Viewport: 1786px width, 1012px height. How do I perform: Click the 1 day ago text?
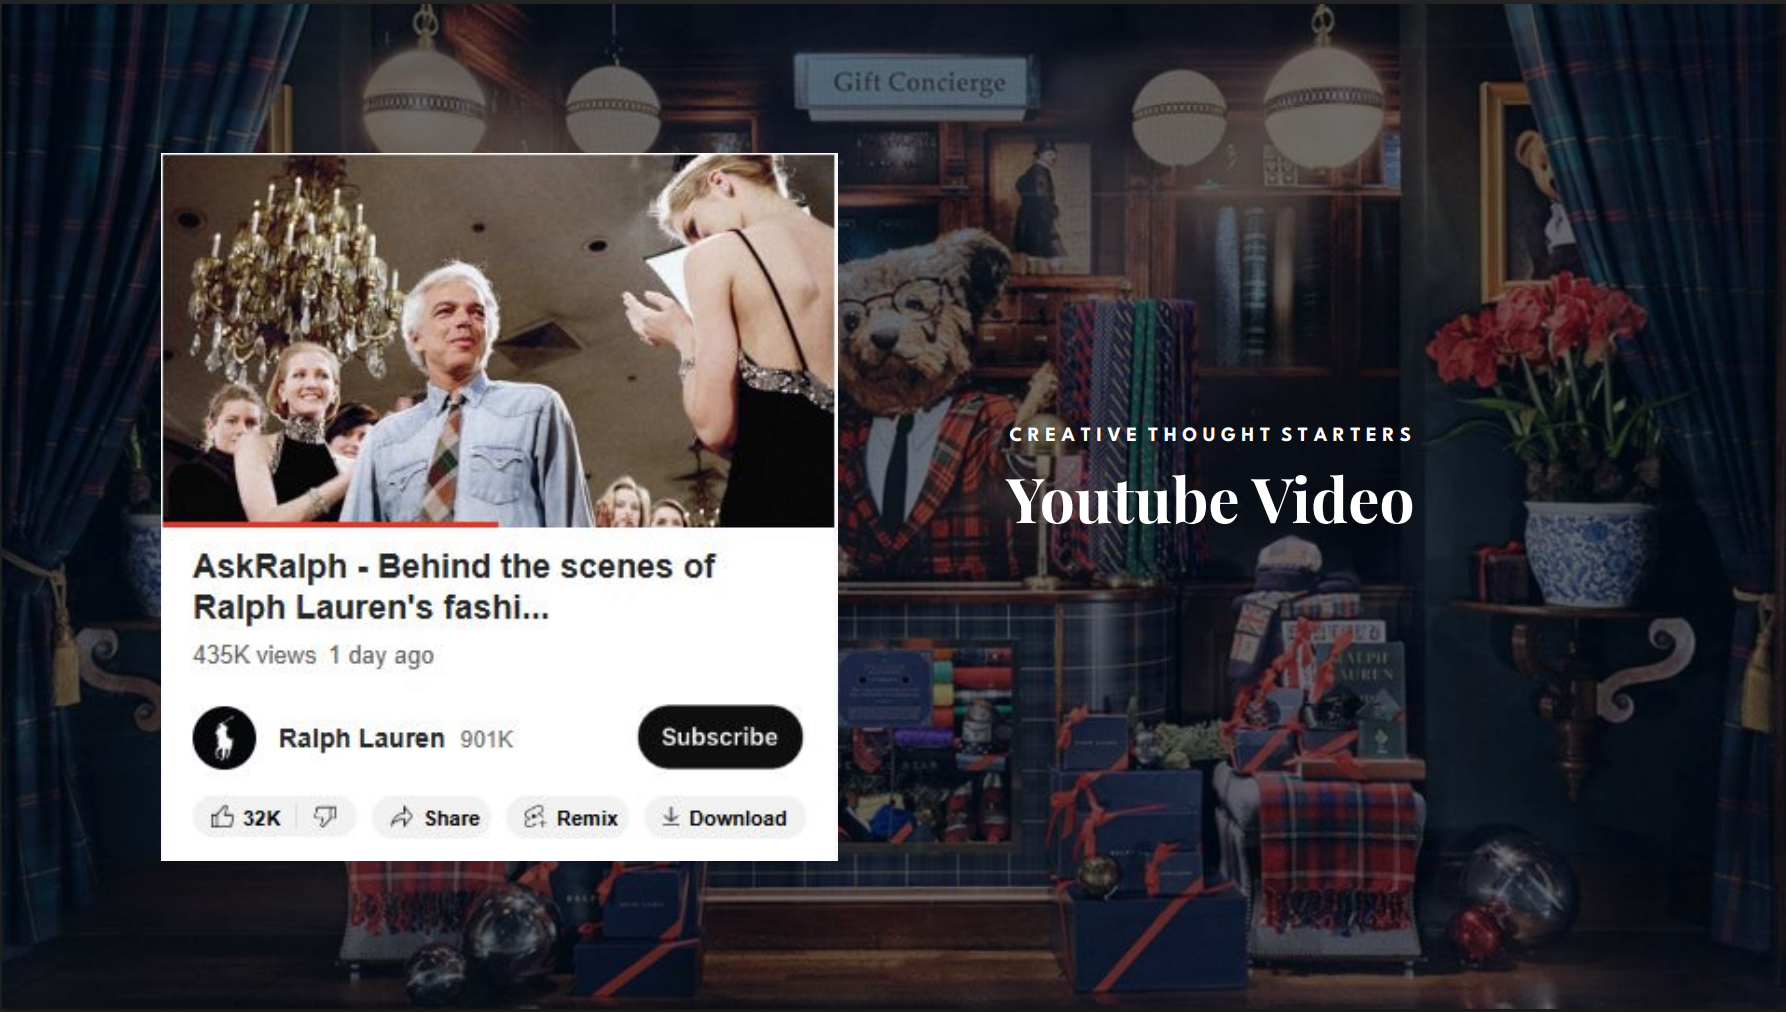(x=381, y=655)
